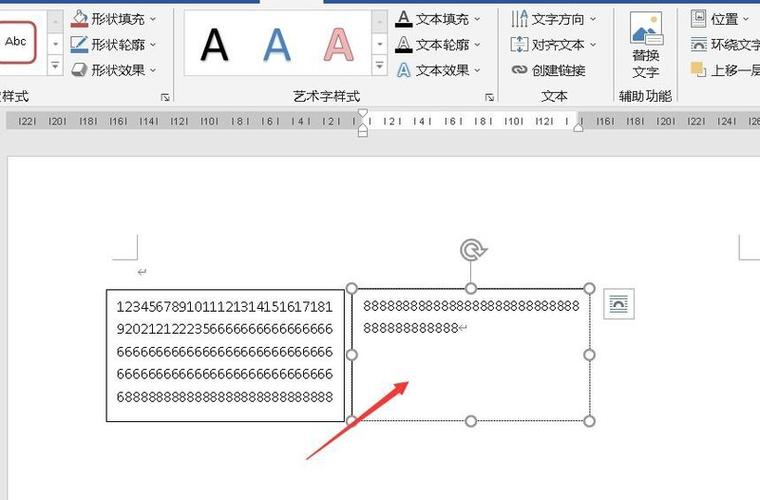
Task: Click the 形状填充 paint bucket icon
Action: tap(79, 19)
